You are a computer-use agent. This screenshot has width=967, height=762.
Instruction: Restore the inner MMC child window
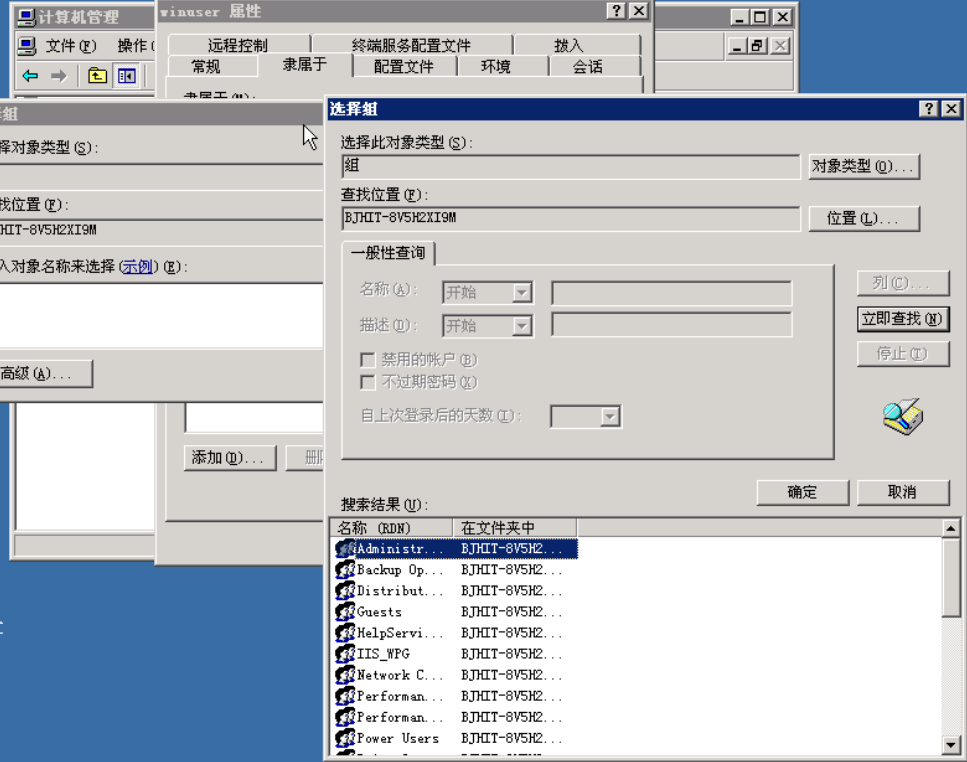(x=758, y=46)
